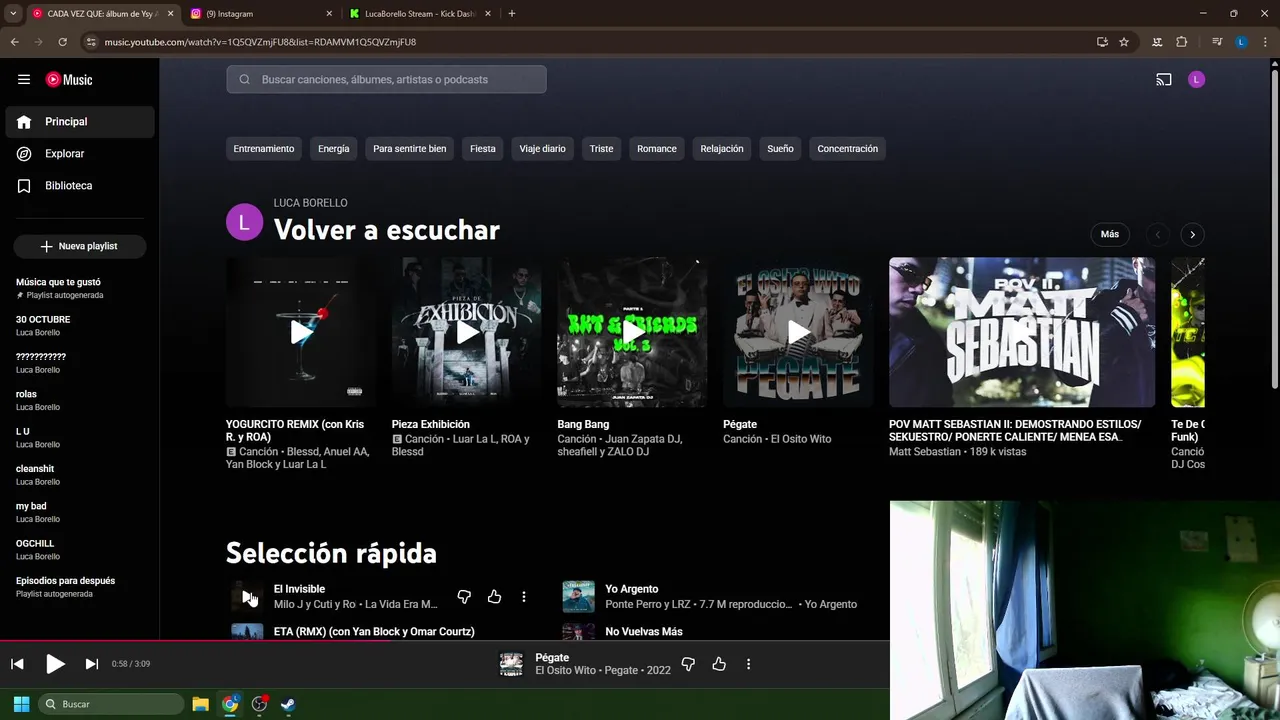Select the Romance mood chip
The image size is (1280, 720).
coord(657,149)
